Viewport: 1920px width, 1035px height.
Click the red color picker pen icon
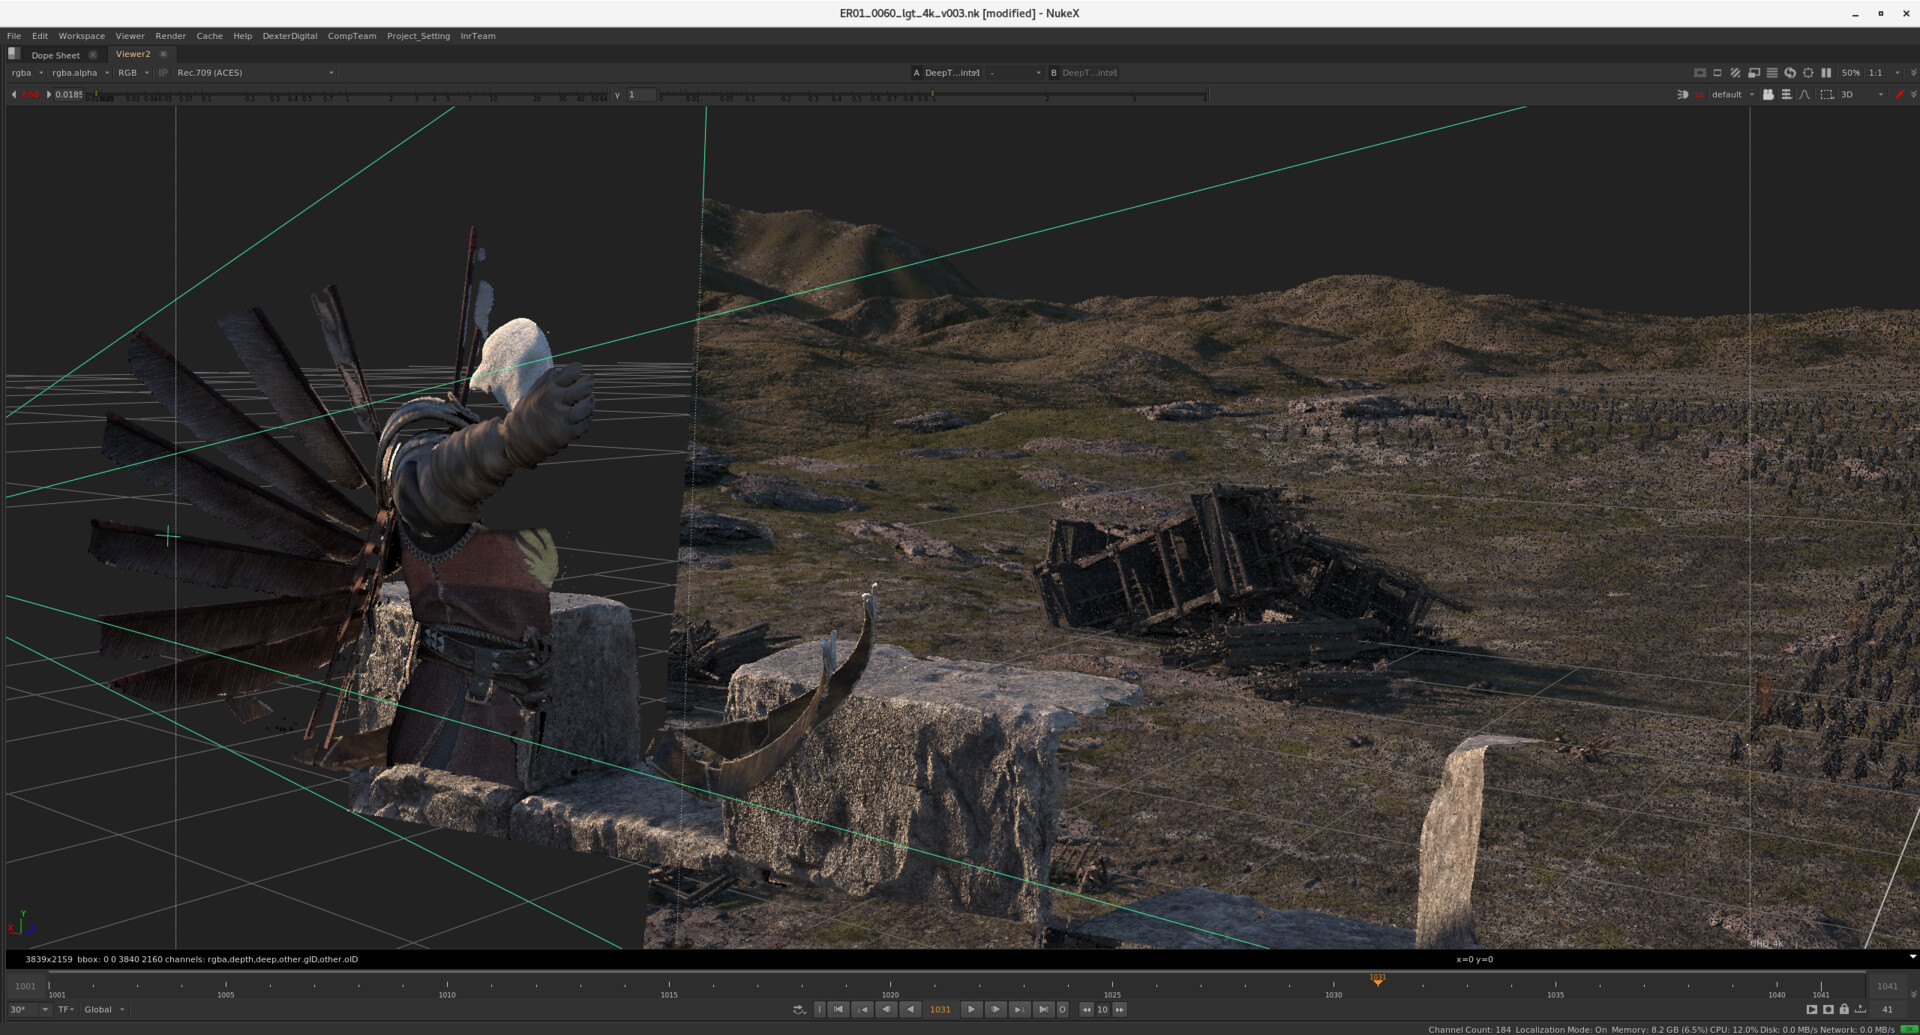click(1899, 95)
